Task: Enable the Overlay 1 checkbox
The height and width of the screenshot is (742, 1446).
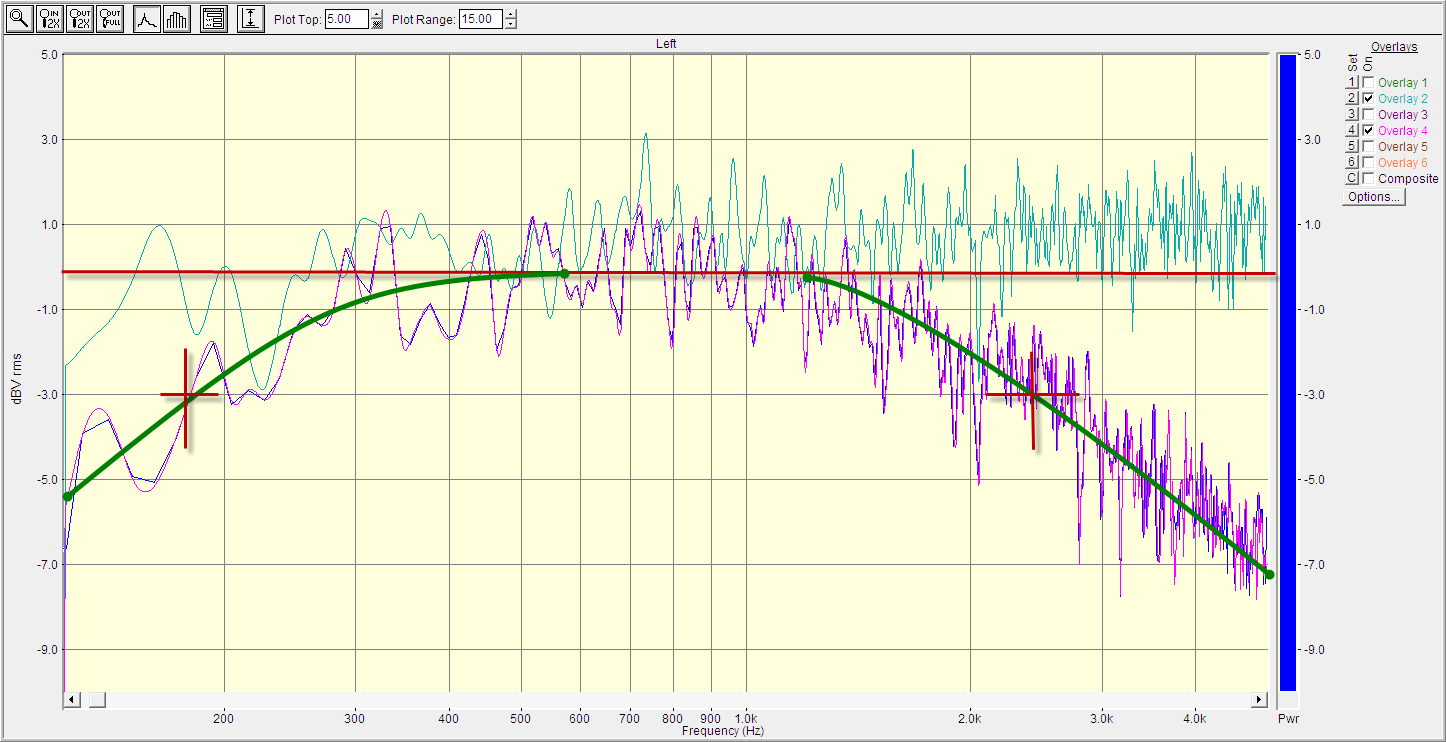Action: click(x=1367, y=83)
